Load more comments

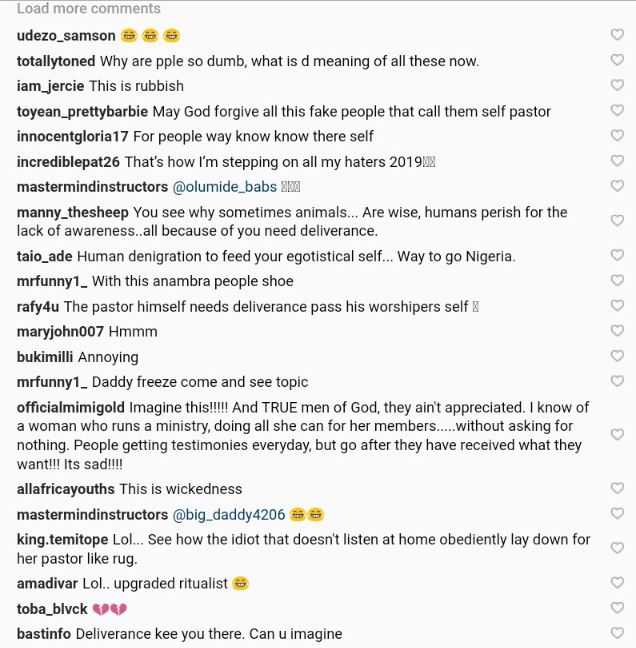(x=89, y=9)
